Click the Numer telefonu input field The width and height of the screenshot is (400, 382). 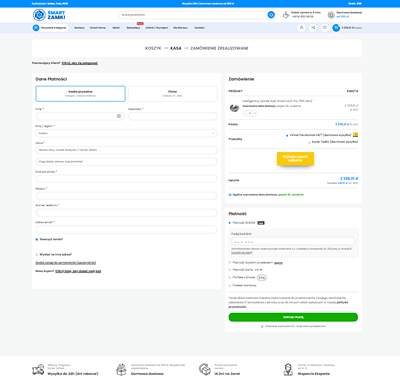click(127, 212)
